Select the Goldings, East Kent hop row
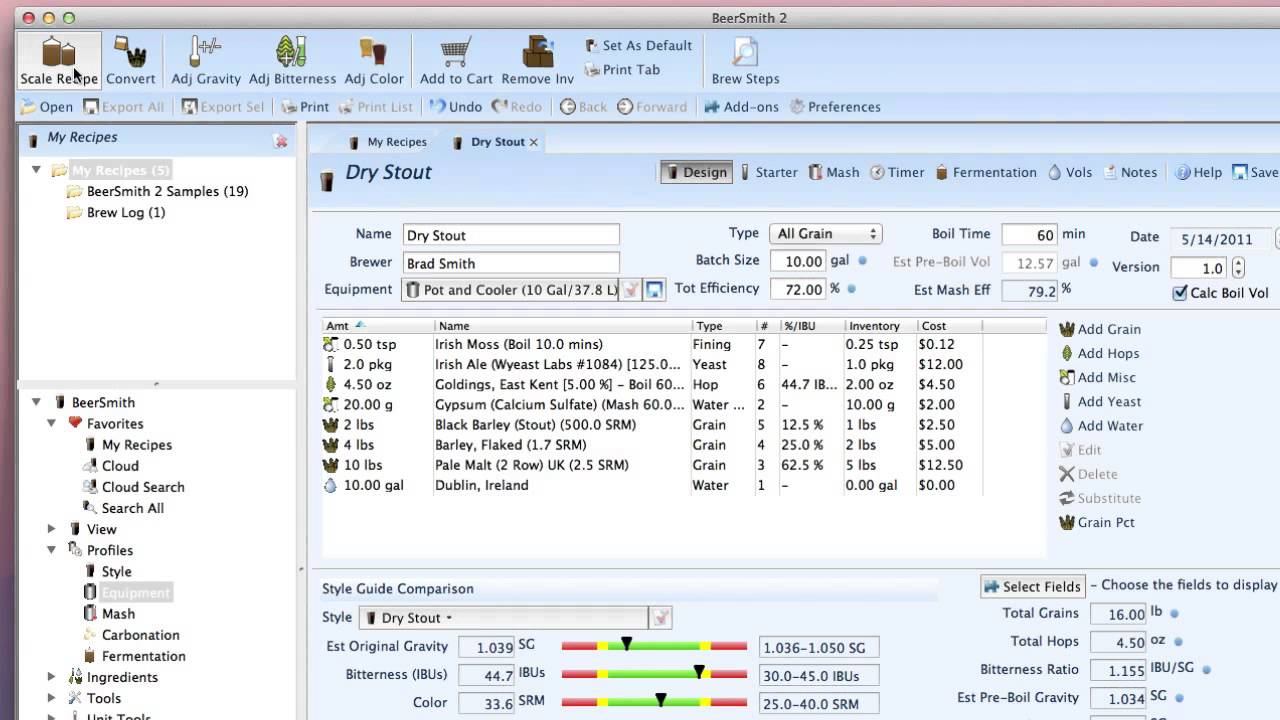This screenshot has width=1280, height=720. [x=652, y=385]
